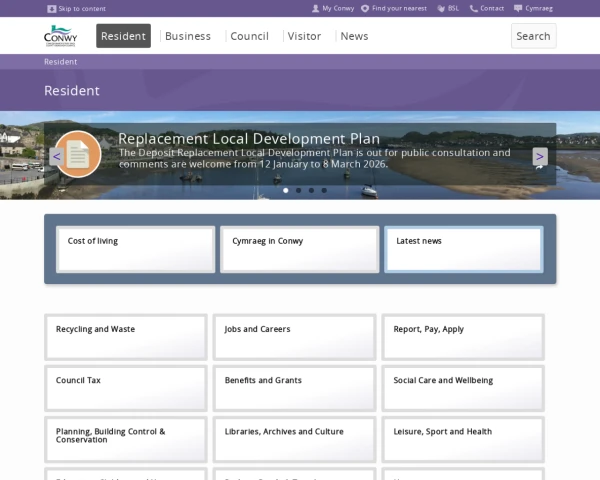Open the Business navigation tab

[188, 36]
